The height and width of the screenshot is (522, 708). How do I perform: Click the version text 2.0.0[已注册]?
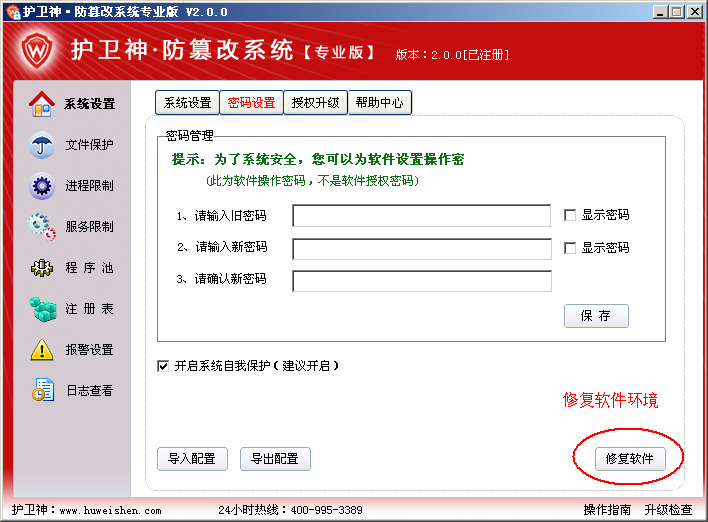pos(470,55)
